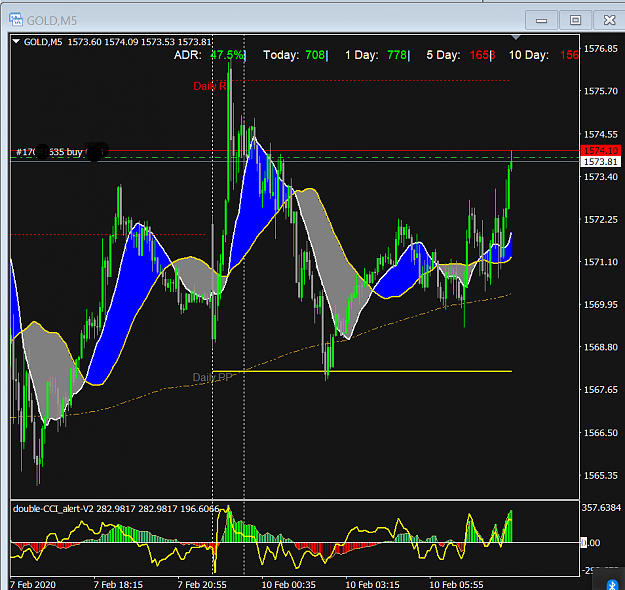Click the 7 Feb 20:55 time label
The image size is (625, 590).
coord(202,584)
